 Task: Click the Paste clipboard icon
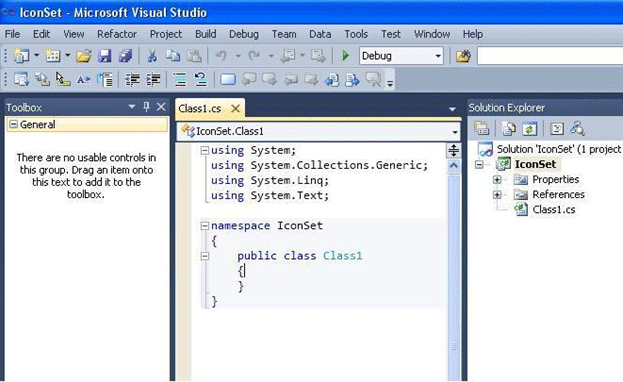tap(194, 56)
